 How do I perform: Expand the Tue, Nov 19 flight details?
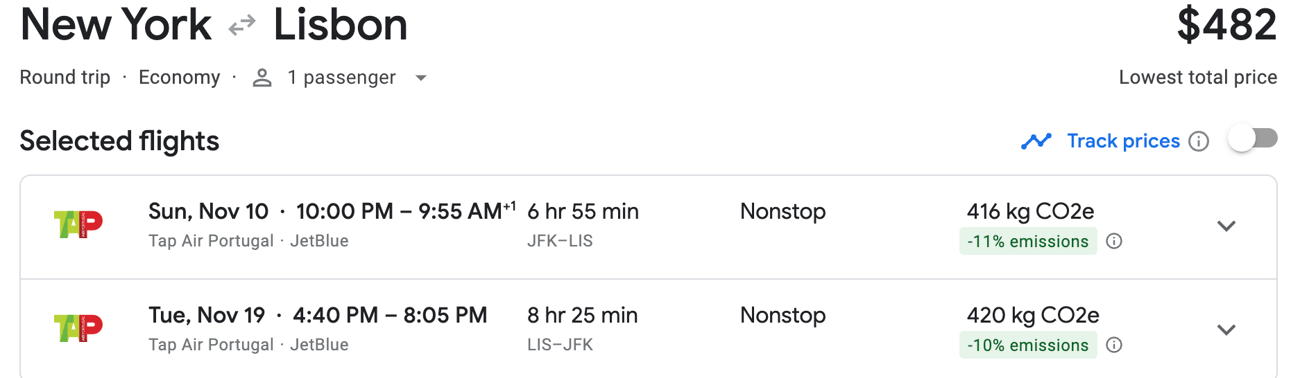pos(1226,330)
